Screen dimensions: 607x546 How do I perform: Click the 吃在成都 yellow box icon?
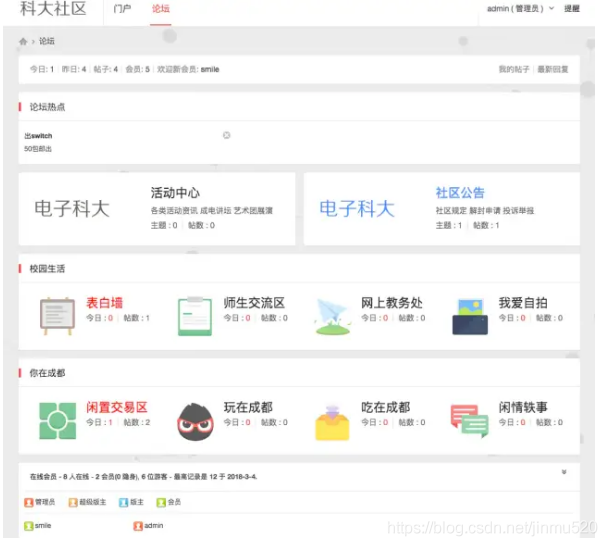332,422
